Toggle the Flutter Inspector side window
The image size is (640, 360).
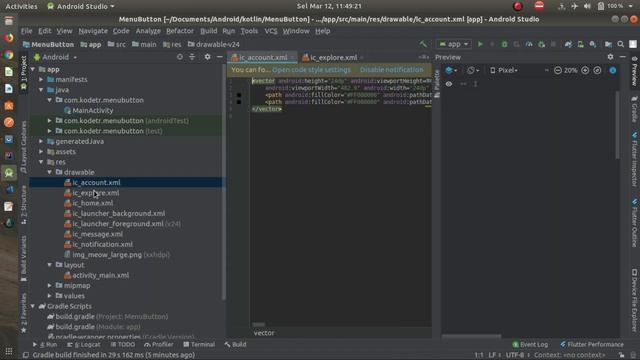(634, 159)
